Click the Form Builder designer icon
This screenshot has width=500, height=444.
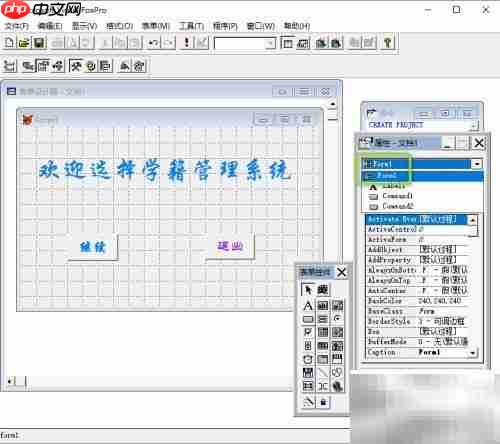click(125, 66)
